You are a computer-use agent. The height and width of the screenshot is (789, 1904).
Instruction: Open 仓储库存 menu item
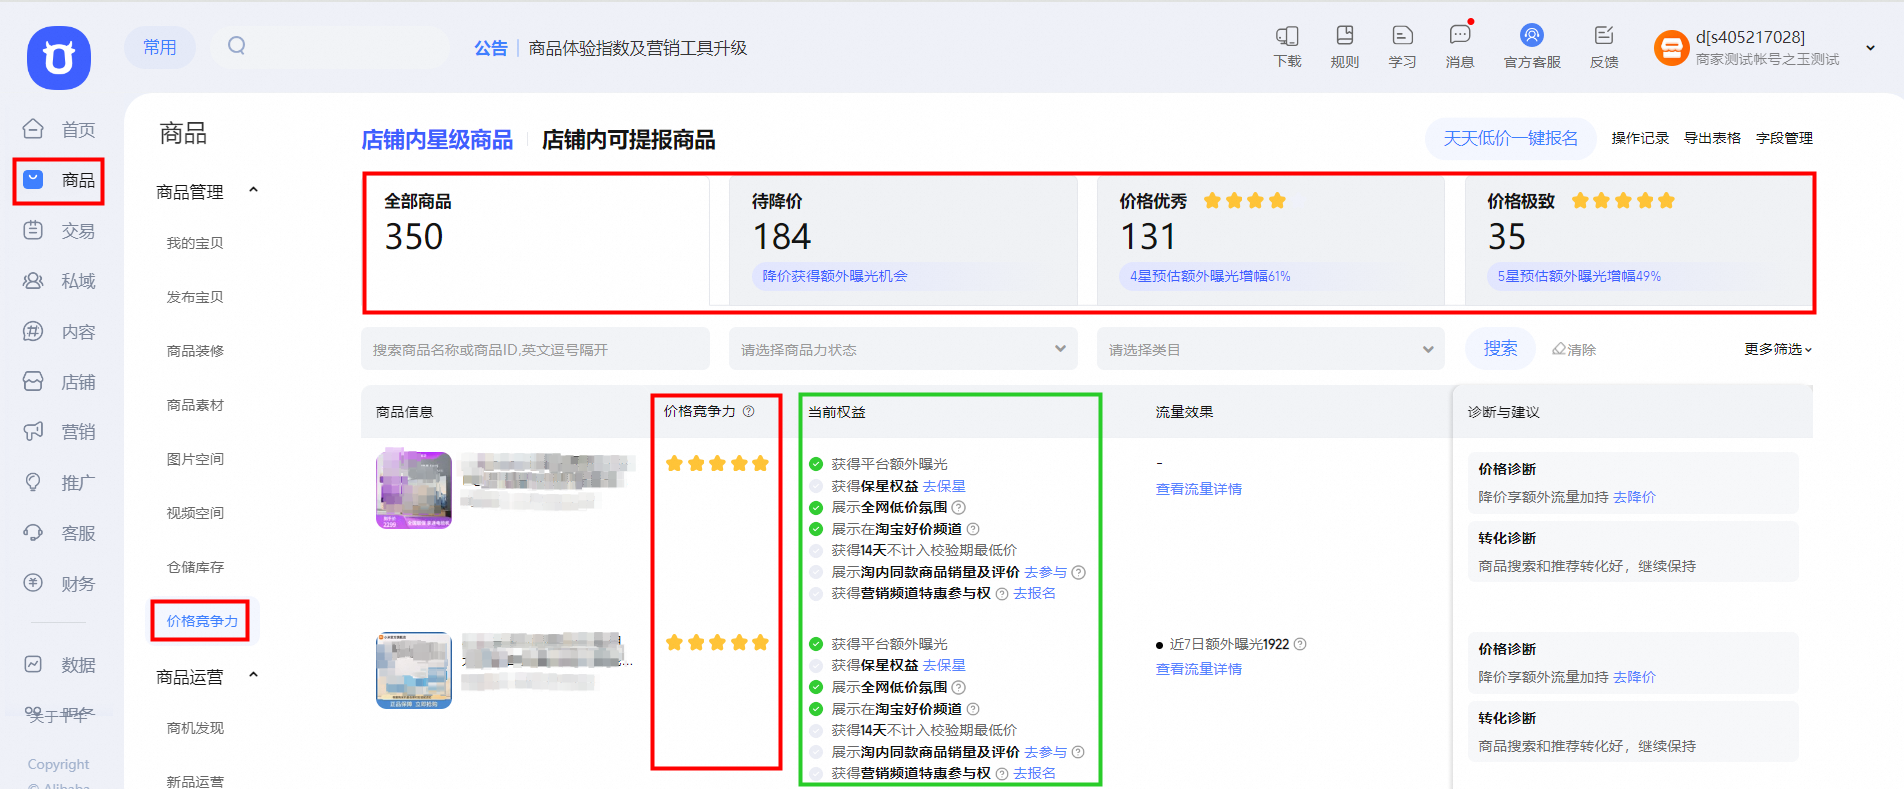(195, 567)
